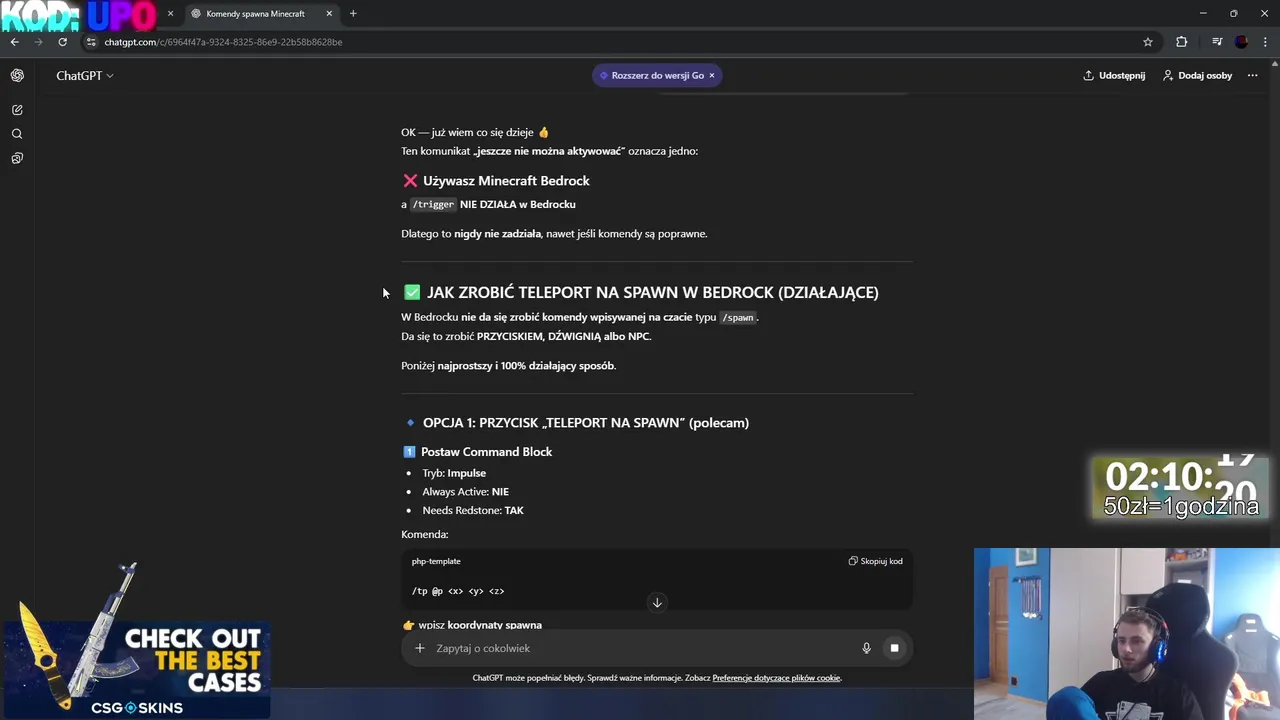This screenshot has height=720, width=1280.
Task: Click the '/trigger' inline code text
Action: coord(433,204)
